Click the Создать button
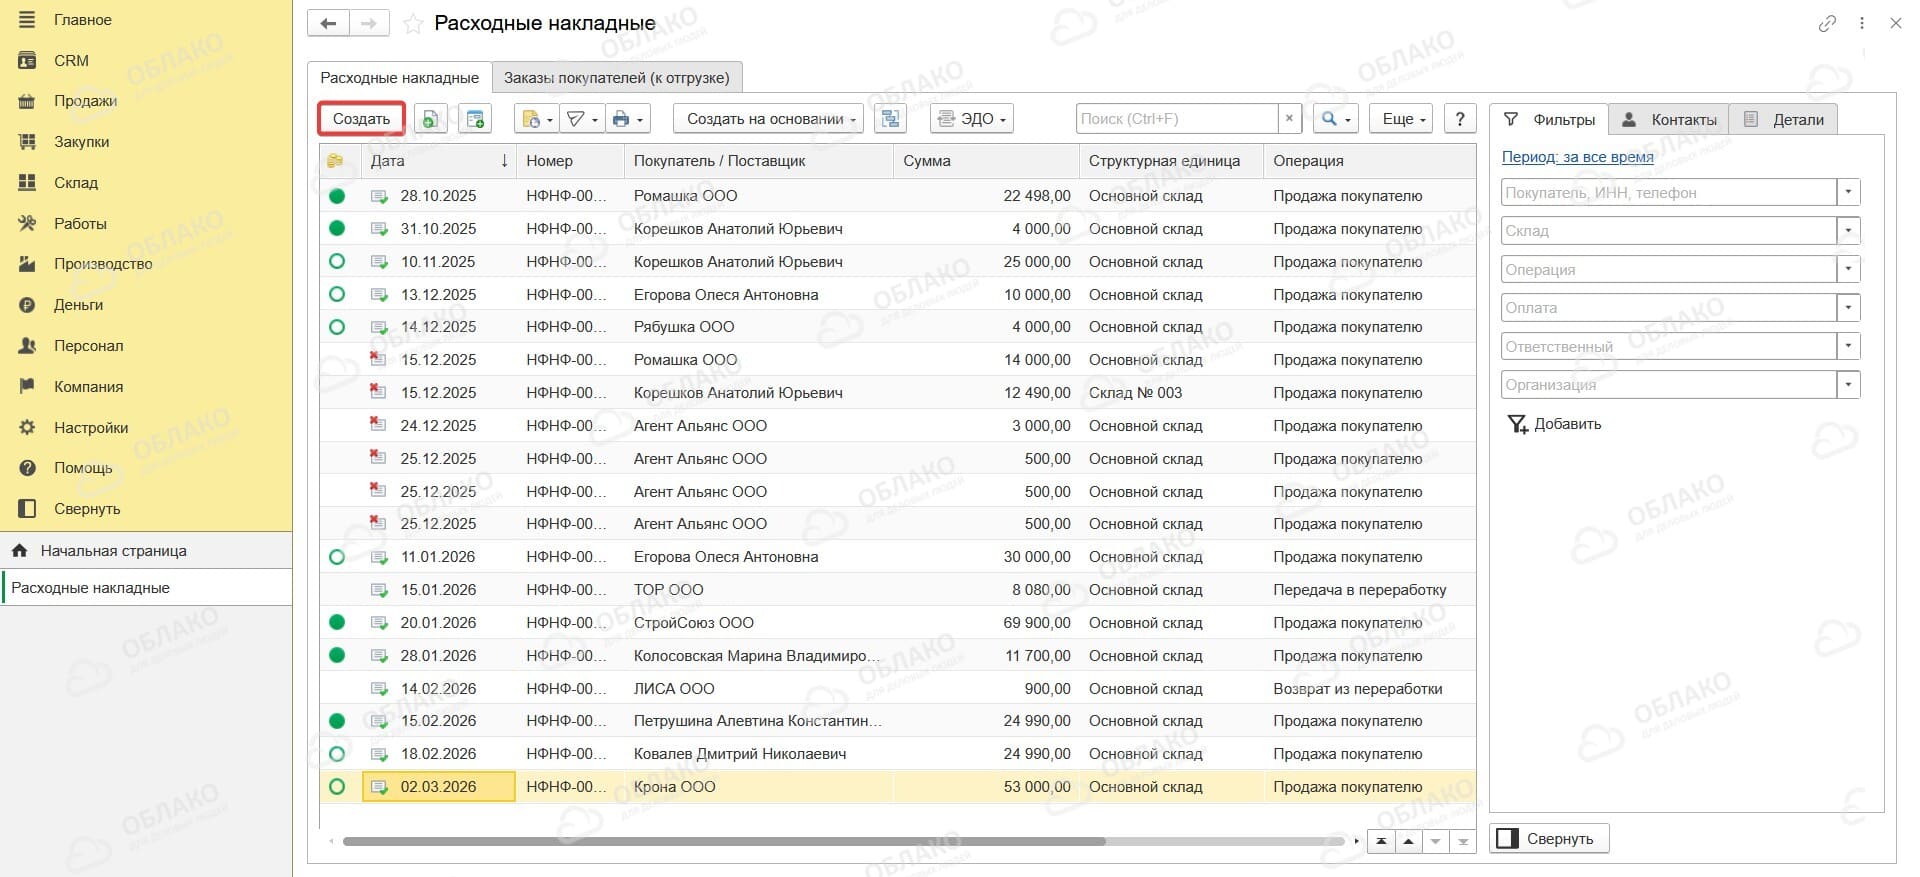1920x877 pixels. 361,119
